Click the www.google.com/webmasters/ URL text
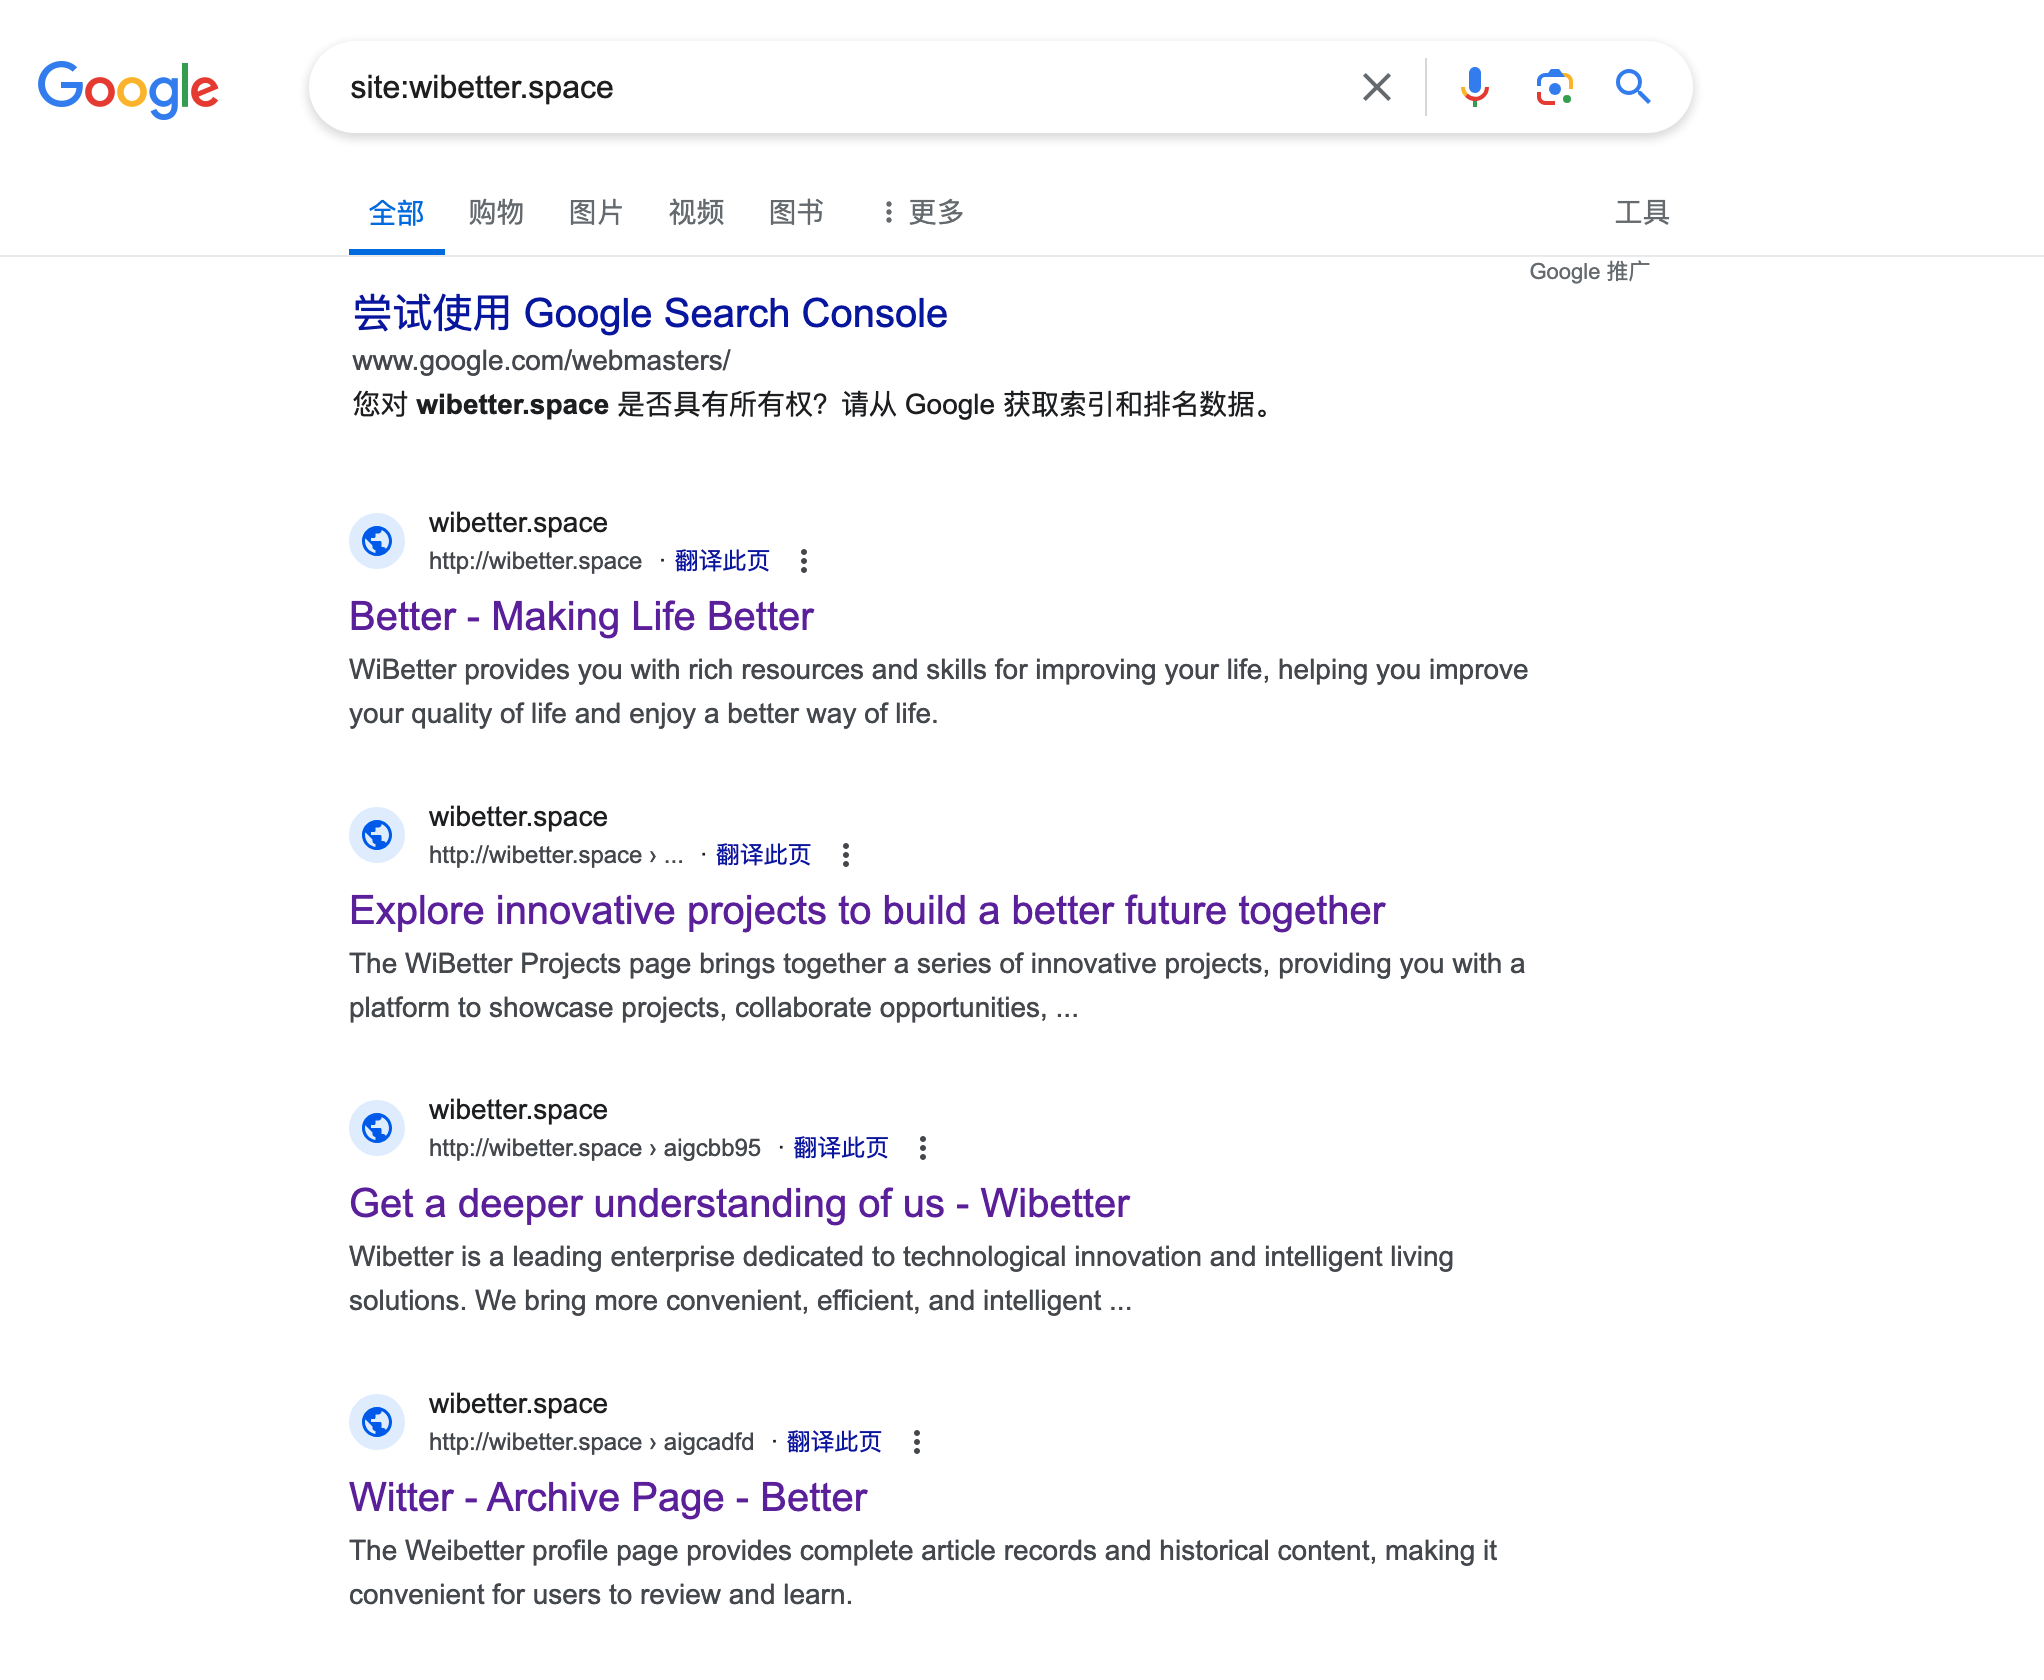The image size is (2044, 1680). click(x=541, y=360)
